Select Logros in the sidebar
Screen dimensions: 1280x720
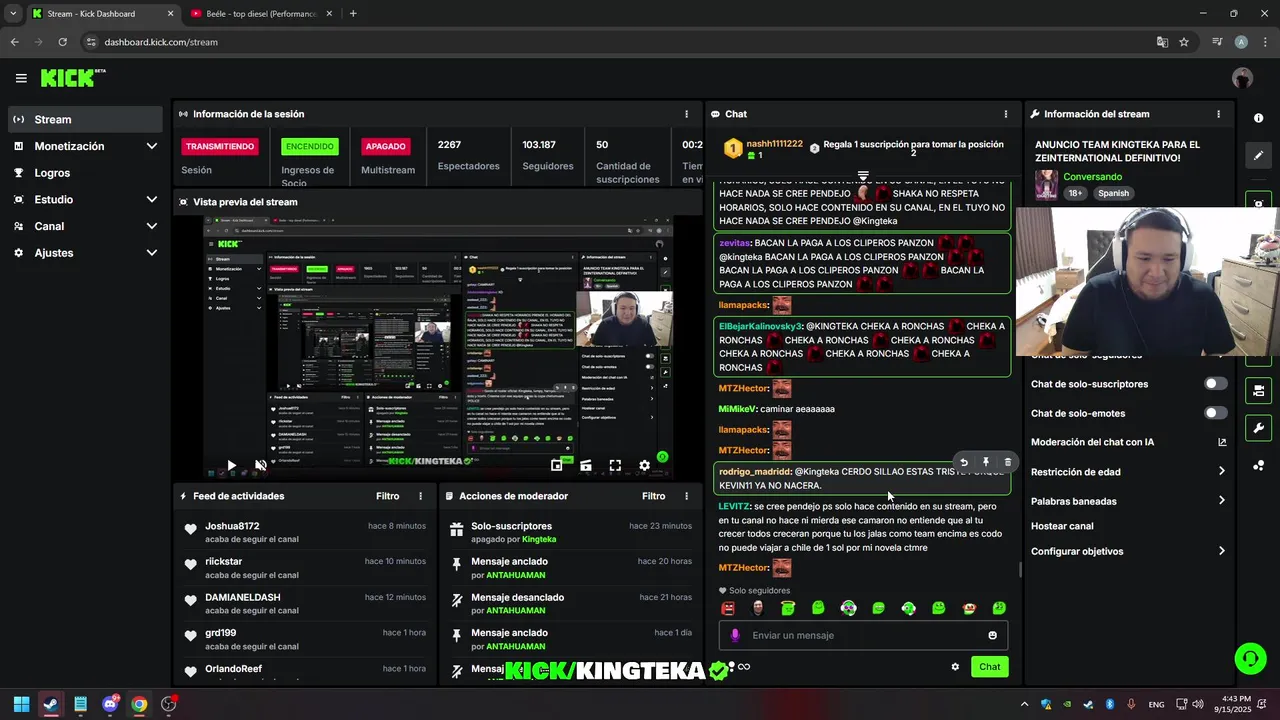click(x=84, y=173)
